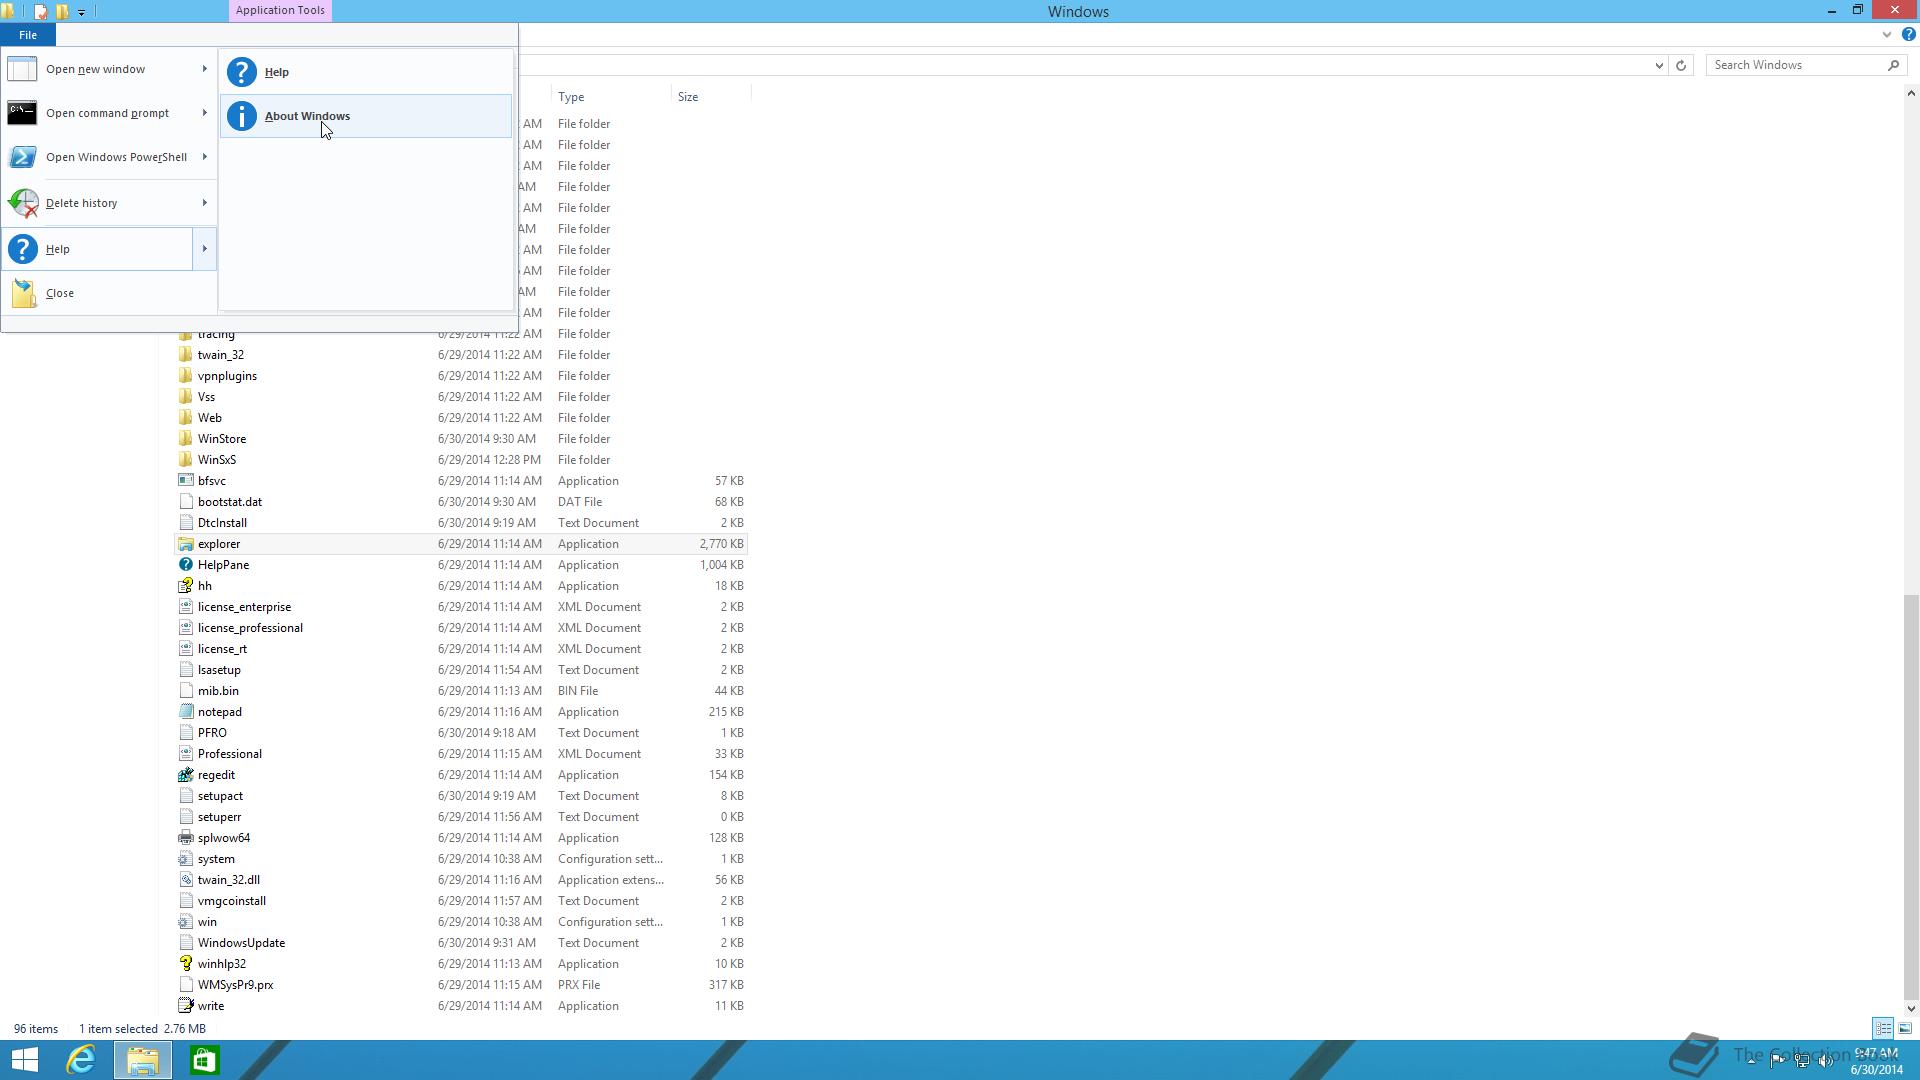Select the write file icon
The image size is (1920, 1080).
(185, 1006)
